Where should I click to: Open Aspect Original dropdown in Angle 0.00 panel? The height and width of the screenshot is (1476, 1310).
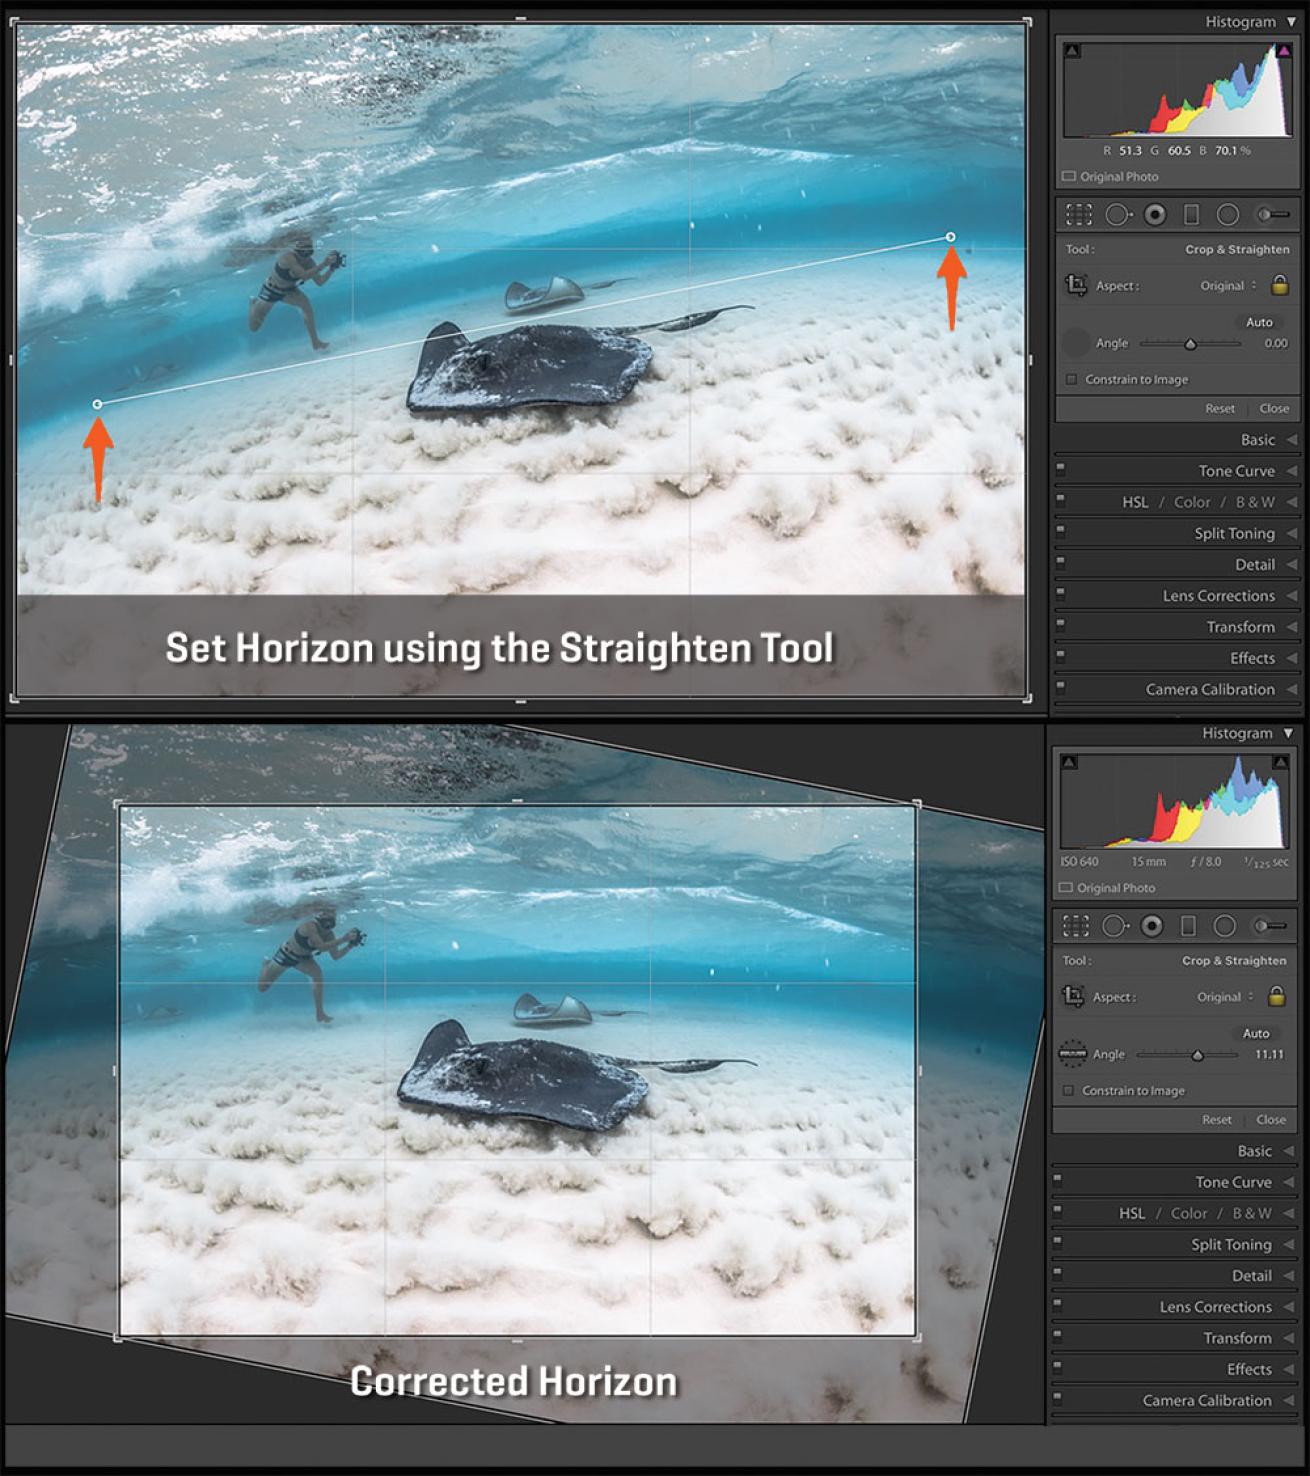1228,286
